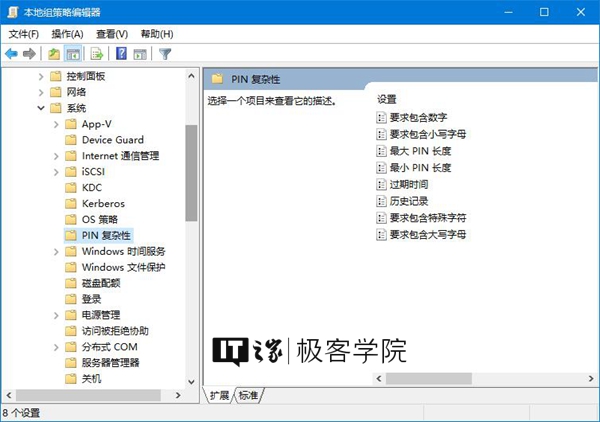
Task: Click the Forward arrow in toolbar
Action: click(x=29, y=54)
